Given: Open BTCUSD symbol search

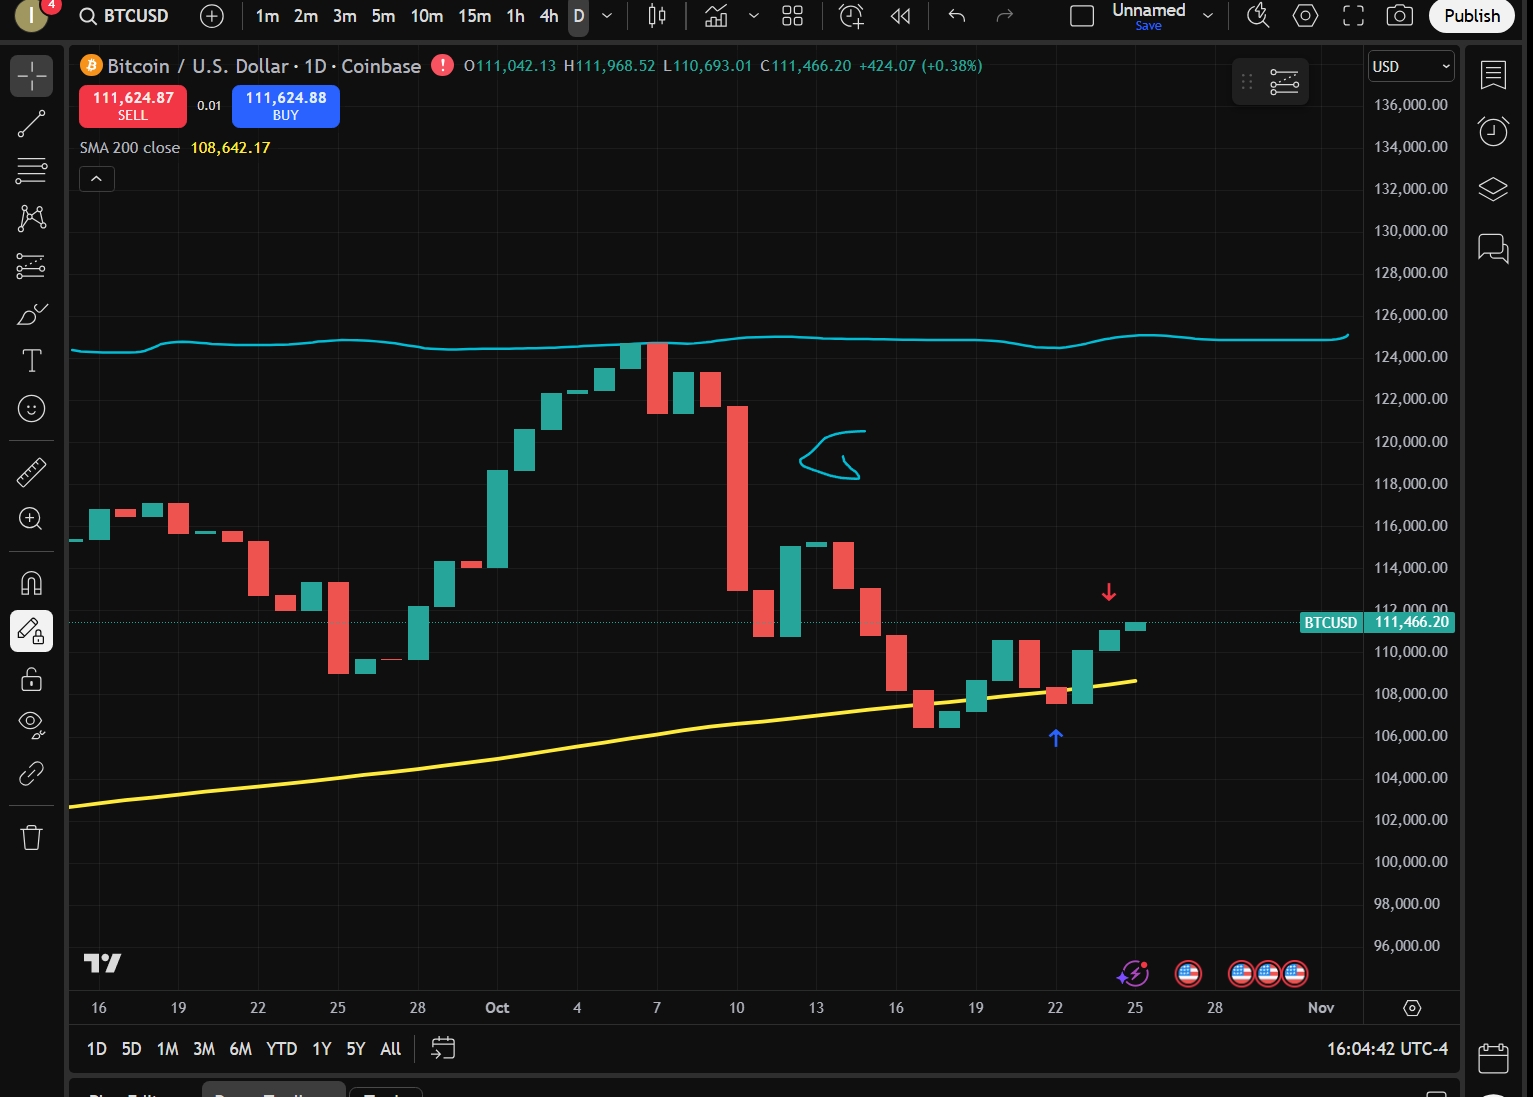Looking at the screenshot, I should (x=125, y=16).
